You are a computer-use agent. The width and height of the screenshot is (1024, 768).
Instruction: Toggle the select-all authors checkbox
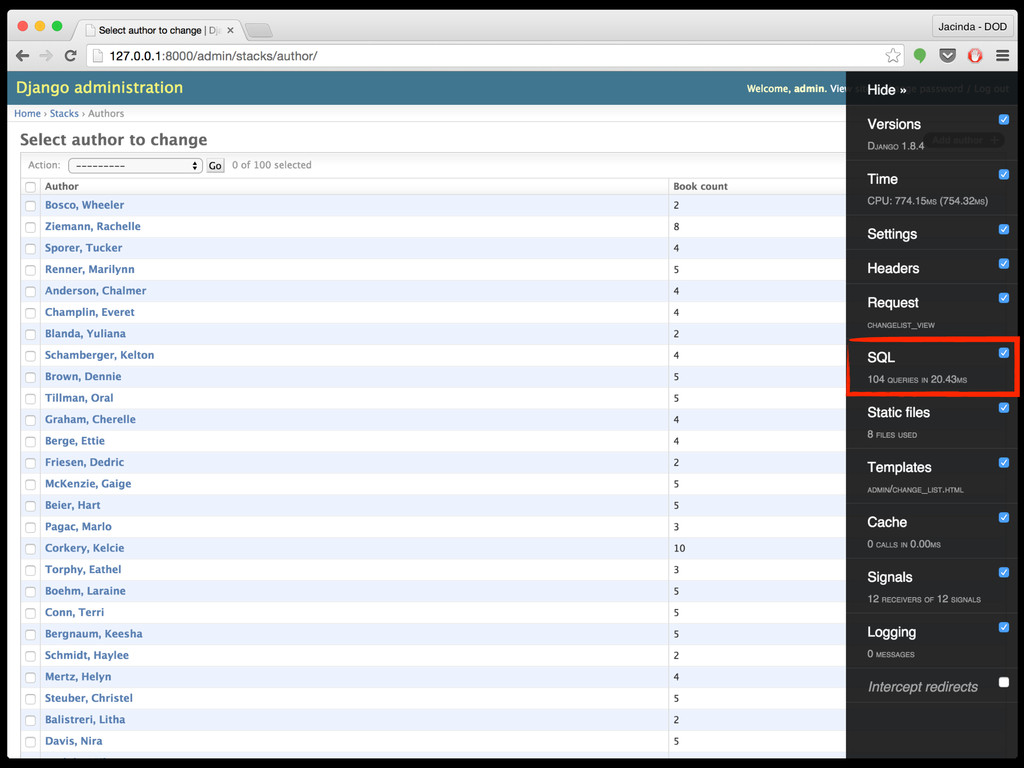coord(31,187)
